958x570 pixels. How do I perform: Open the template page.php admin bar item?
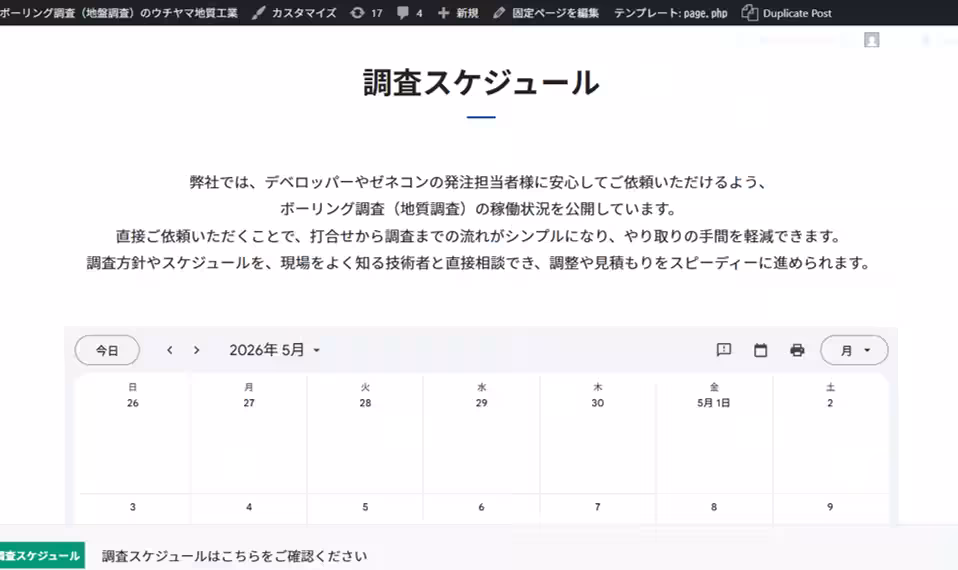coord(670,13)
